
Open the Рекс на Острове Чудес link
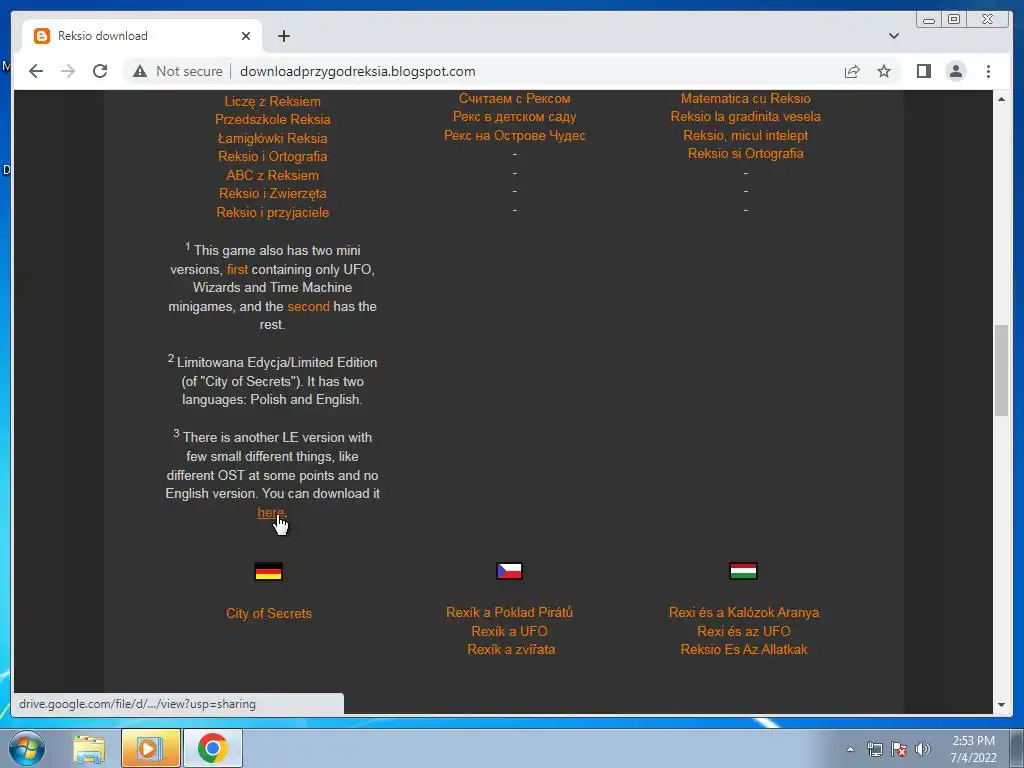coord(515,136)
